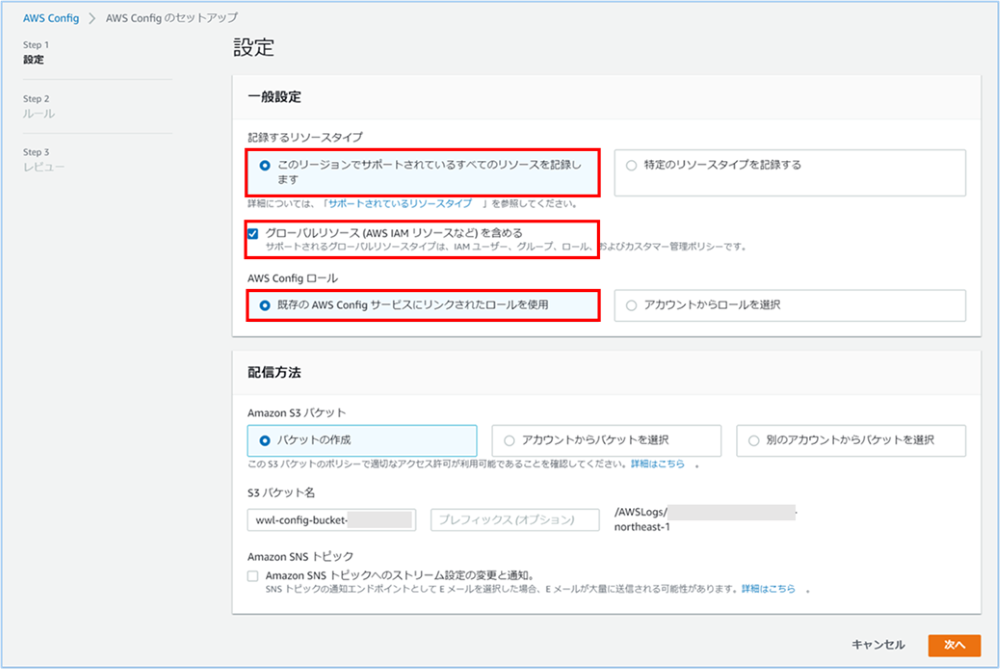Choose アカウントからバケットを選択 option

(x=606, y=441)
